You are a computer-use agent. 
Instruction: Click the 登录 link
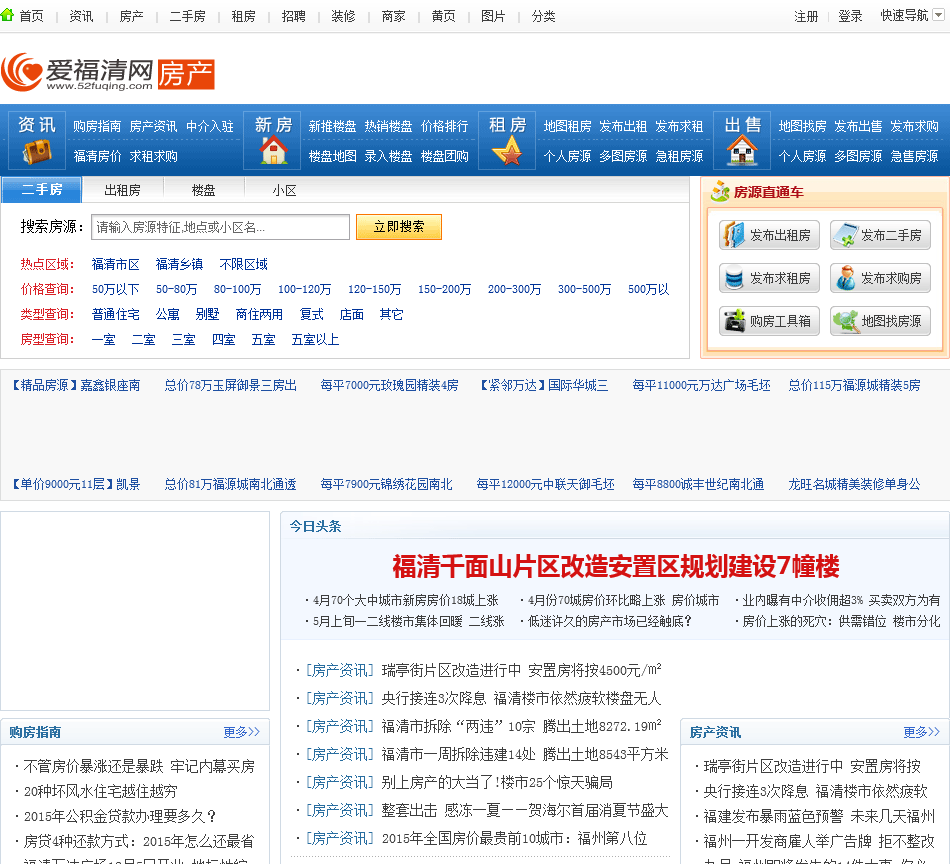click(850, 16)
